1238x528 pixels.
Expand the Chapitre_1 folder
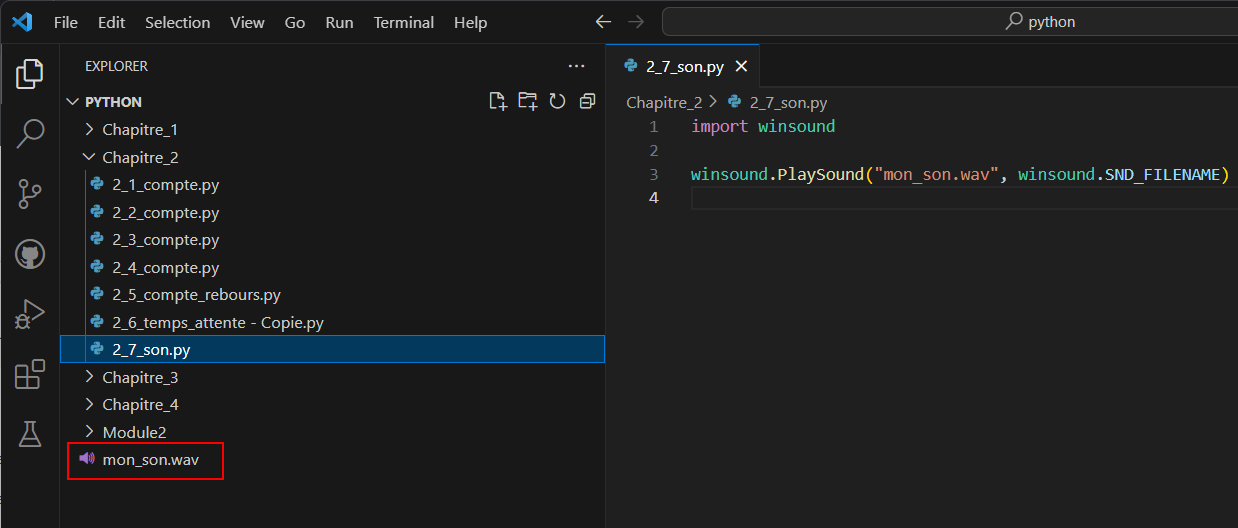click(x=90, y=129)
